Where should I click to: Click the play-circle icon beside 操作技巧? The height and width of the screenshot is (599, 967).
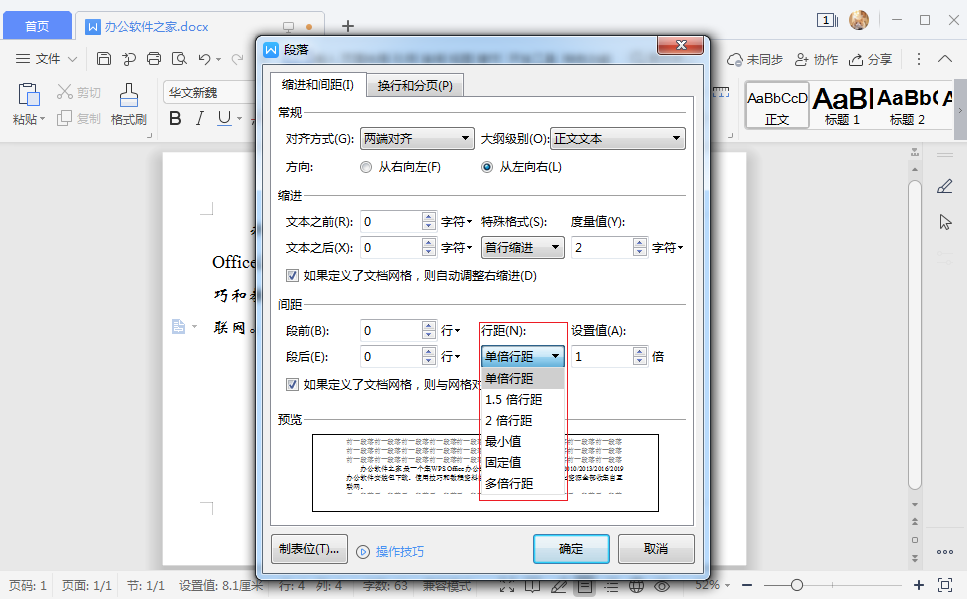363,551
